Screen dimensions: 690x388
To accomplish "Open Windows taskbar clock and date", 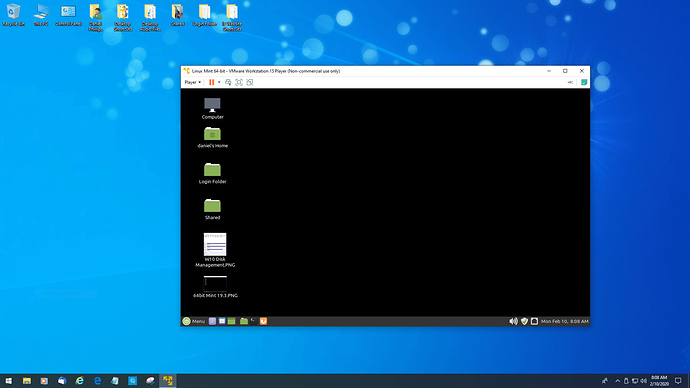I will [659, 381].
